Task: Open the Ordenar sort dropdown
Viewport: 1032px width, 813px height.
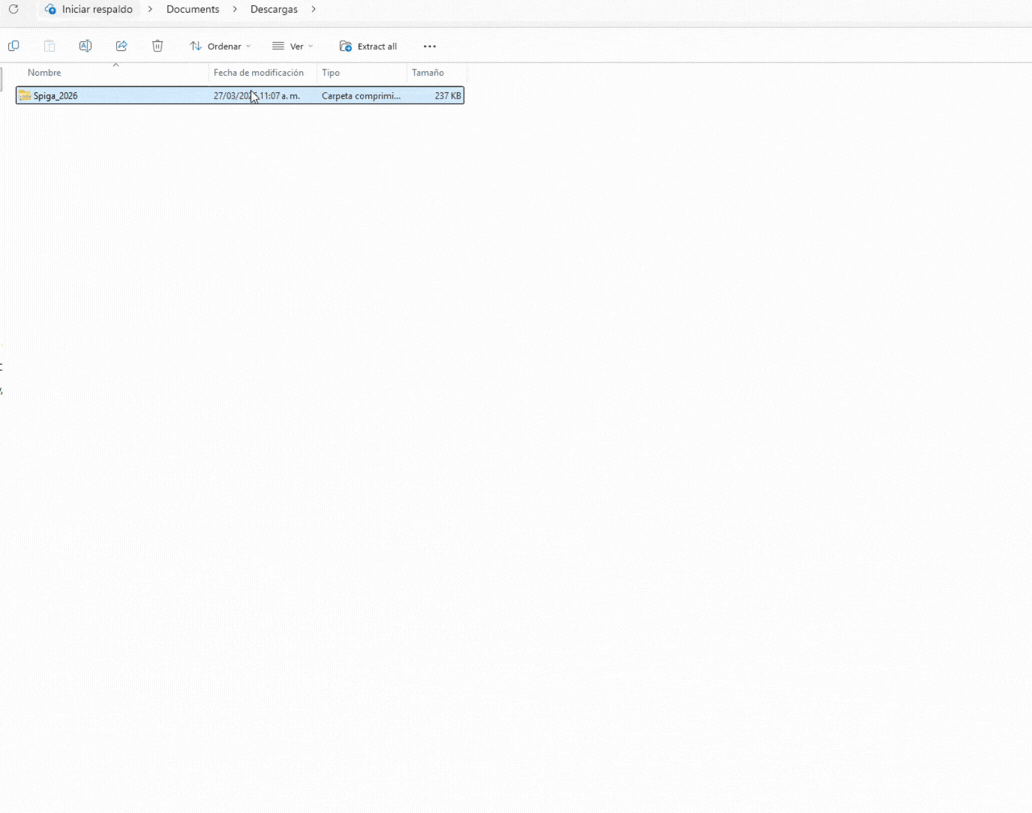Action: coord(220,46)
